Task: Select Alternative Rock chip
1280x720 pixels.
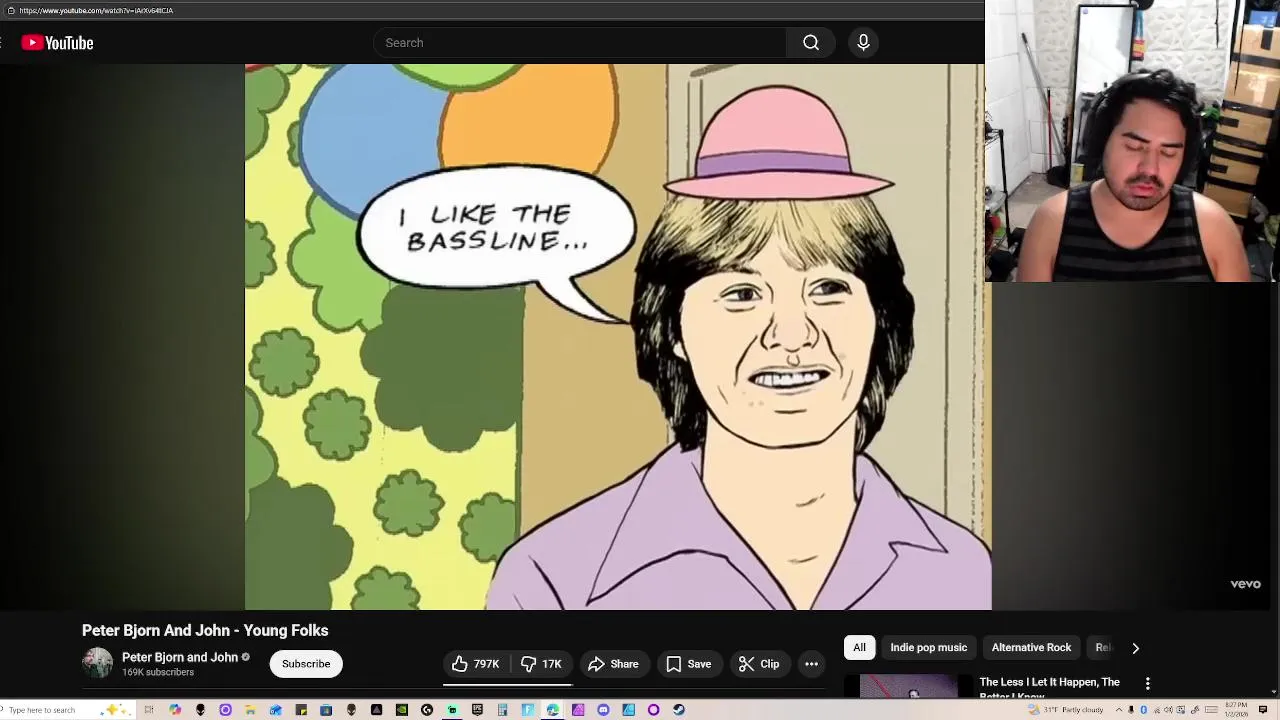Action: pos(1031,647)
